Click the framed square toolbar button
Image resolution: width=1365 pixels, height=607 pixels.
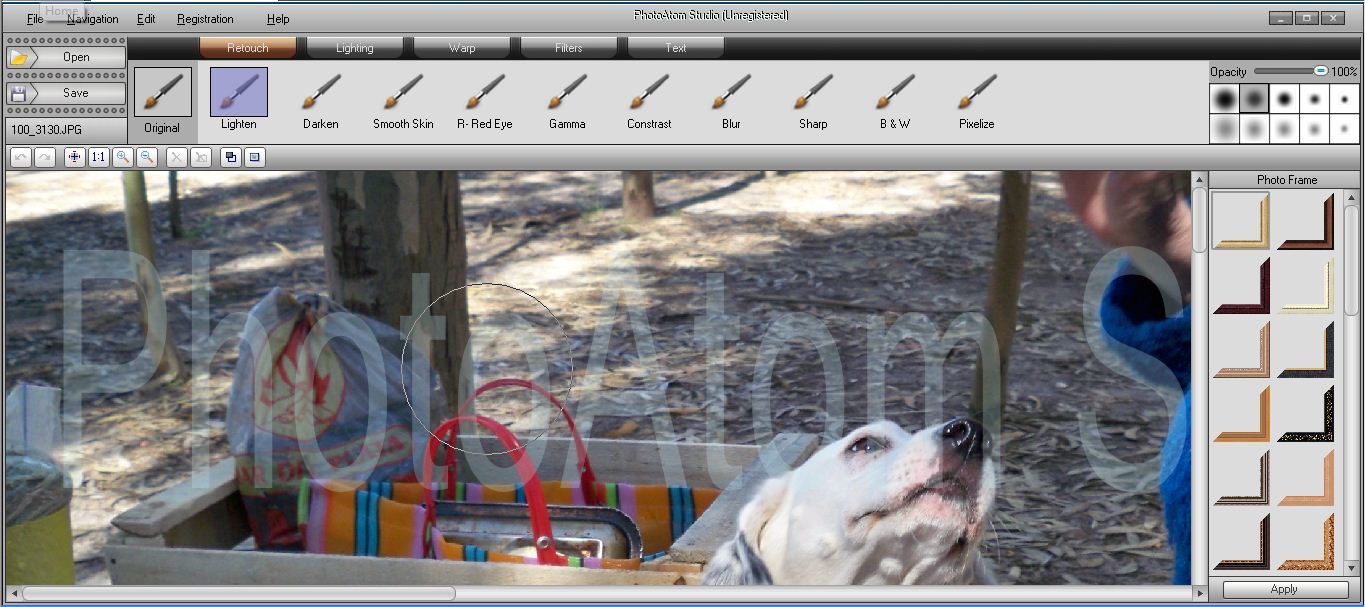coord(255,157)
